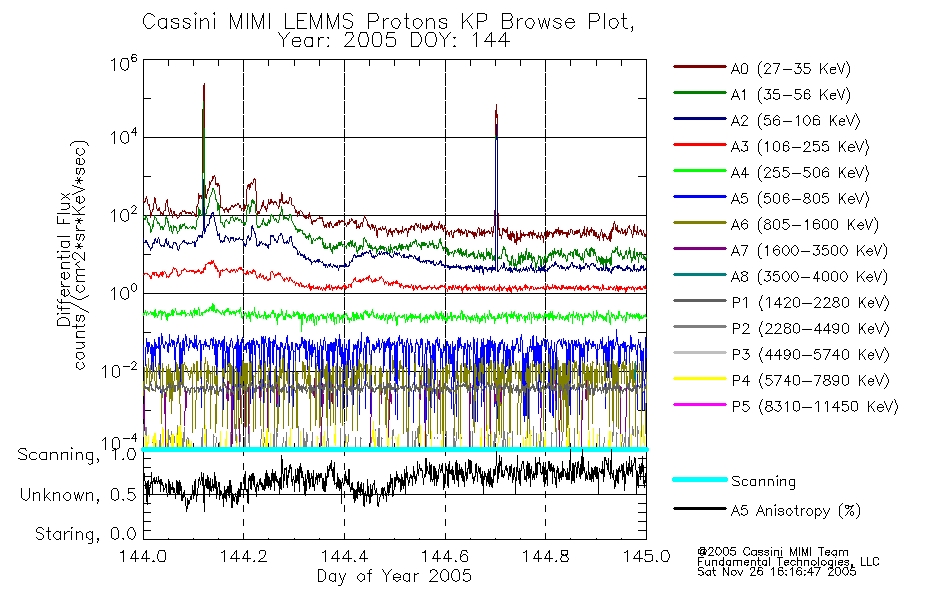Click the dark green A1 legend line
Screen dimensions: 950x600
(699, 93)
